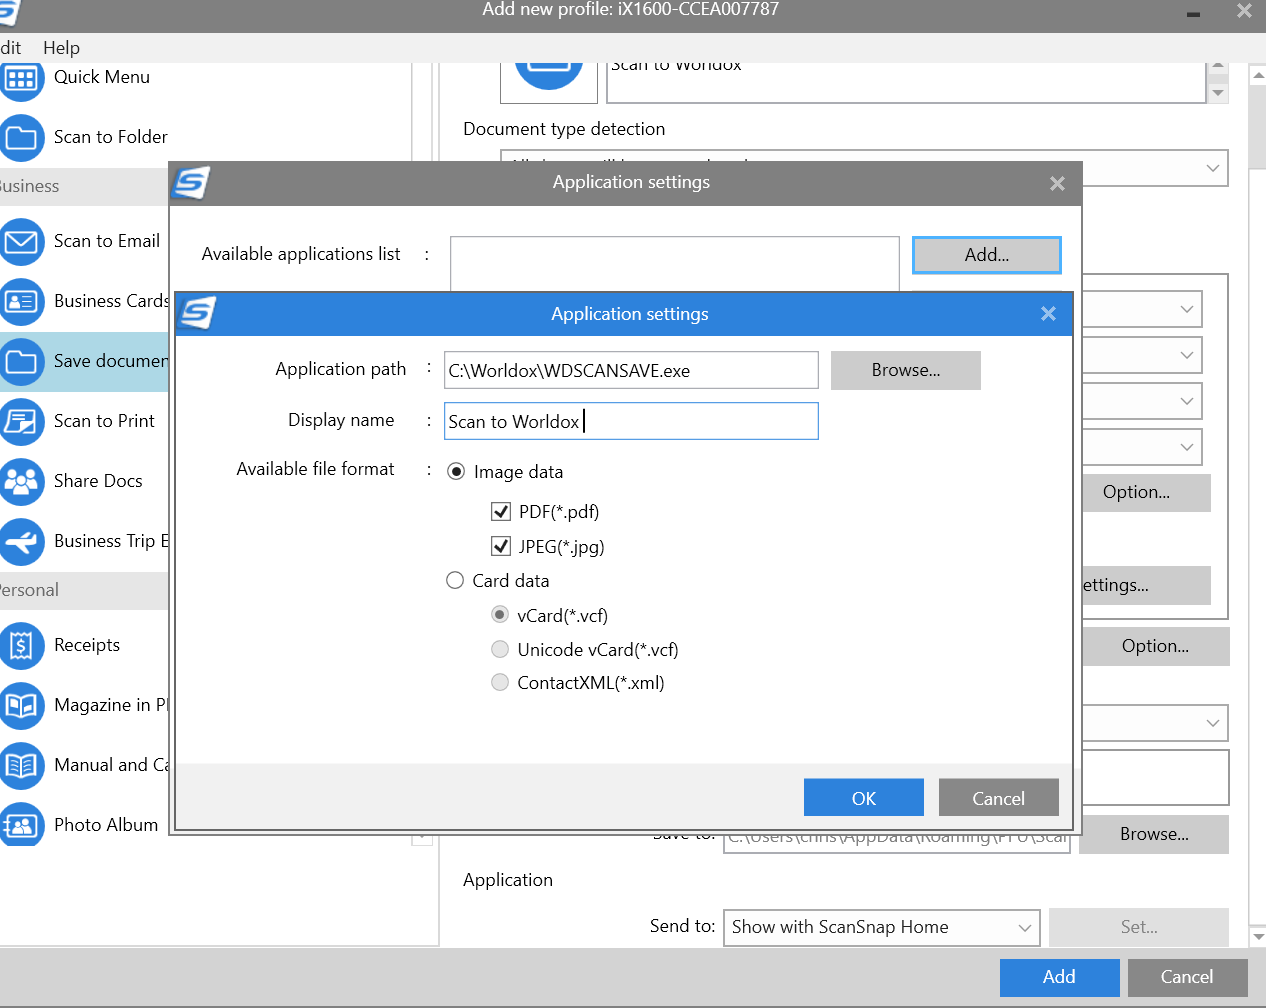
Task: Pick the Scan to Email envelope icon
Action: tap(21, 242)
